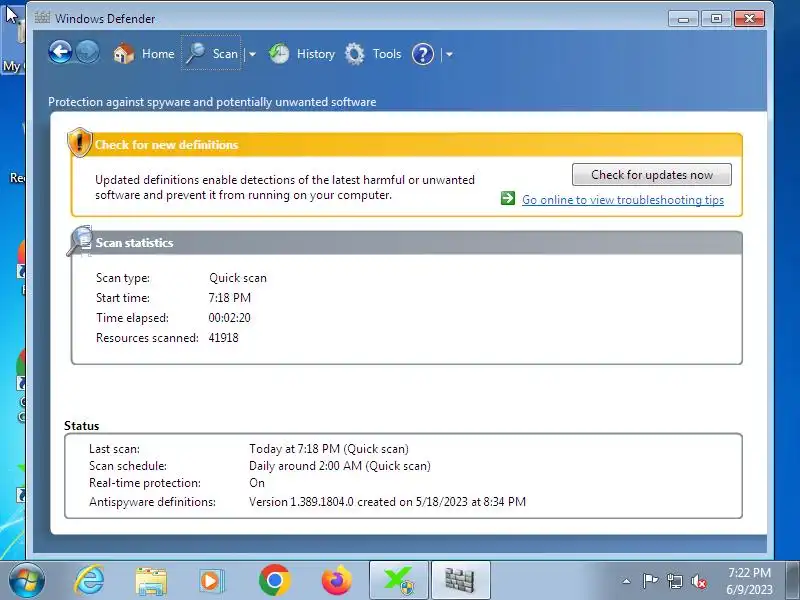Close the Windows Defender window

pyautogui.click(x=749, y=19)
